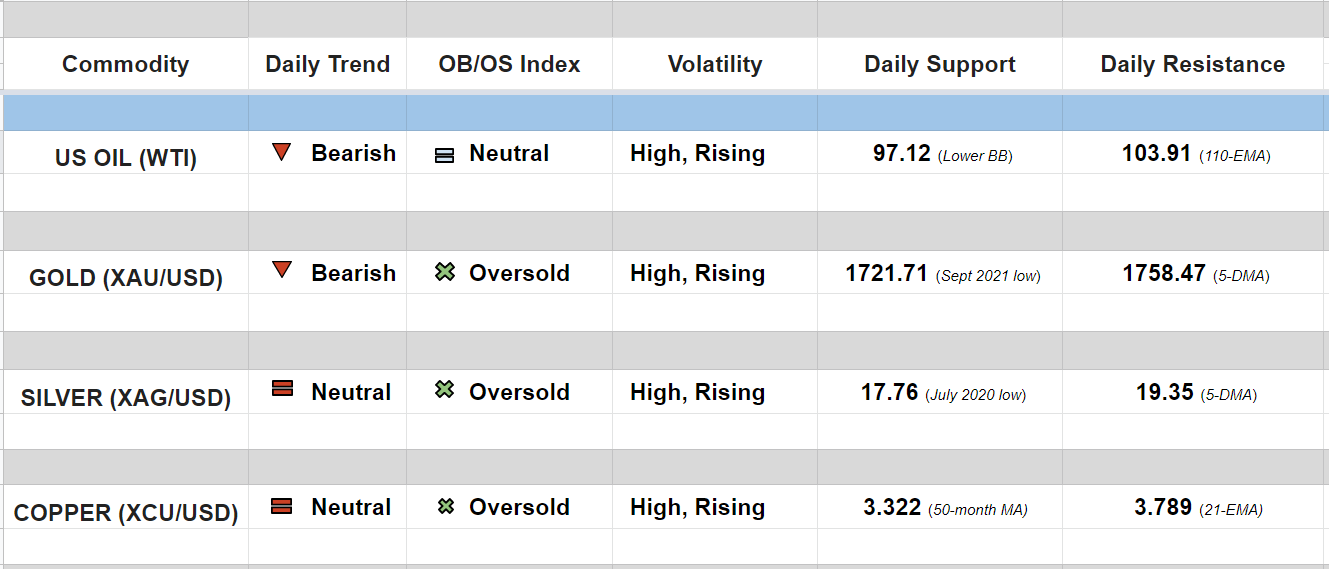Image resolution: width=1329 pixels, height=569 pixels.
Task: Click the green oversold cross icon for Copper
Action: pos(446,507)
